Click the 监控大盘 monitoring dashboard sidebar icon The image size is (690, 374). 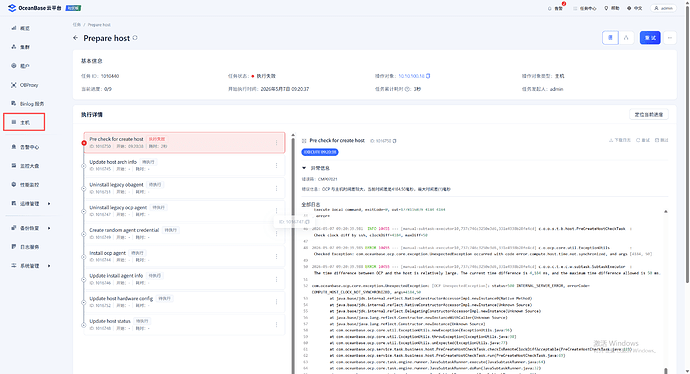click(14, 166)
